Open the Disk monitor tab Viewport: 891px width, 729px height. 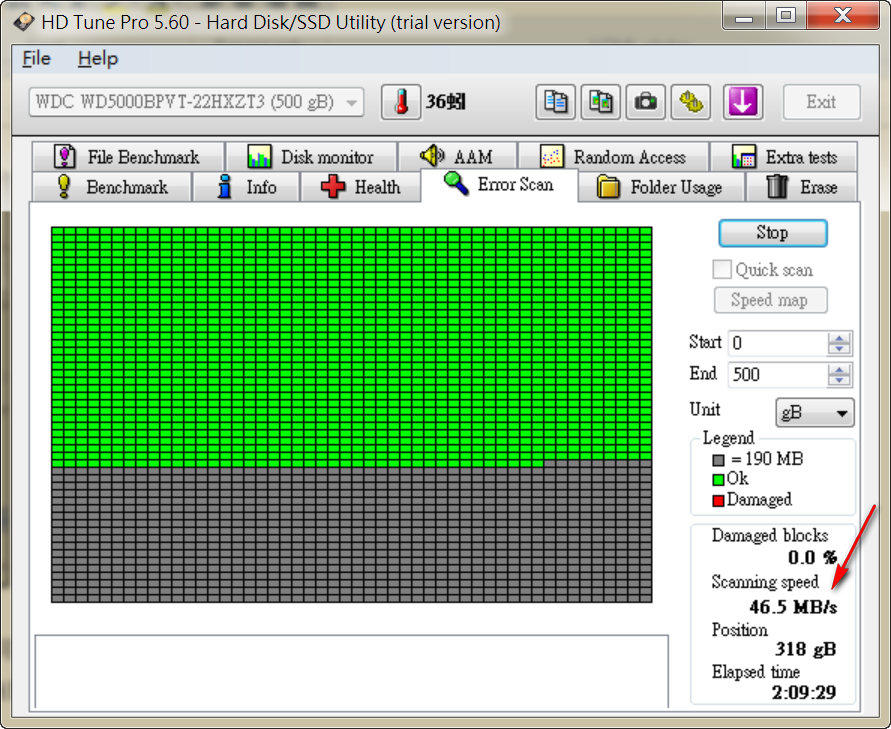(x=311, y=157)
